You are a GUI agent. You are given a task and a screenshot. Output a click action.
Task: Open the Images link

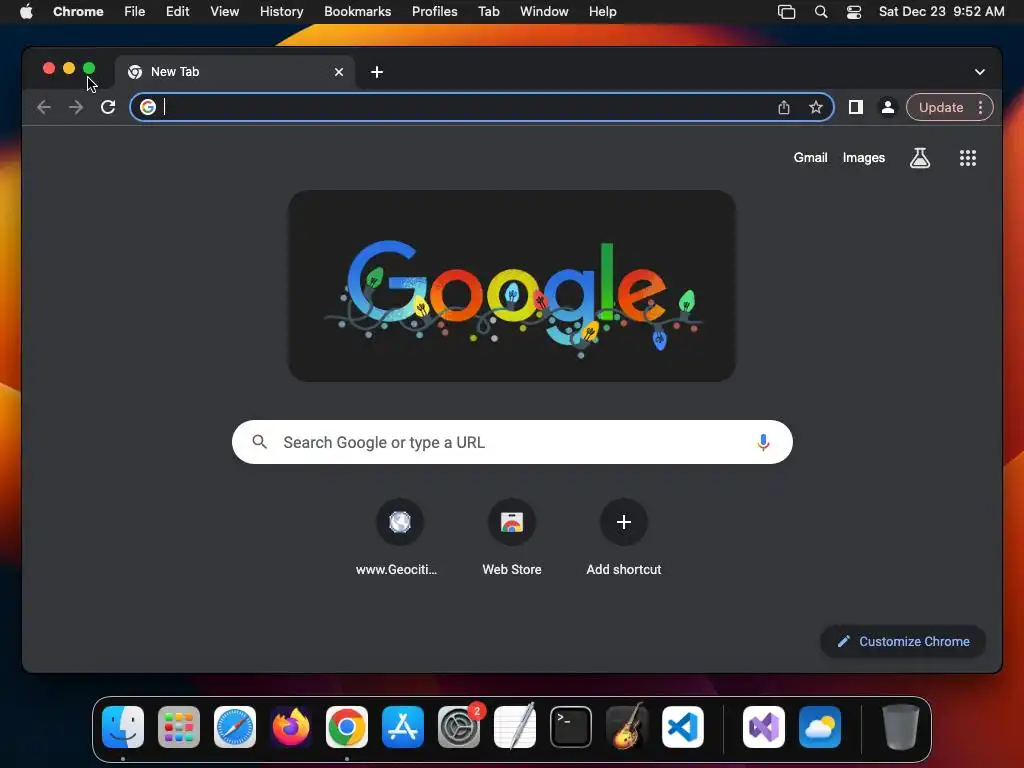863,157
